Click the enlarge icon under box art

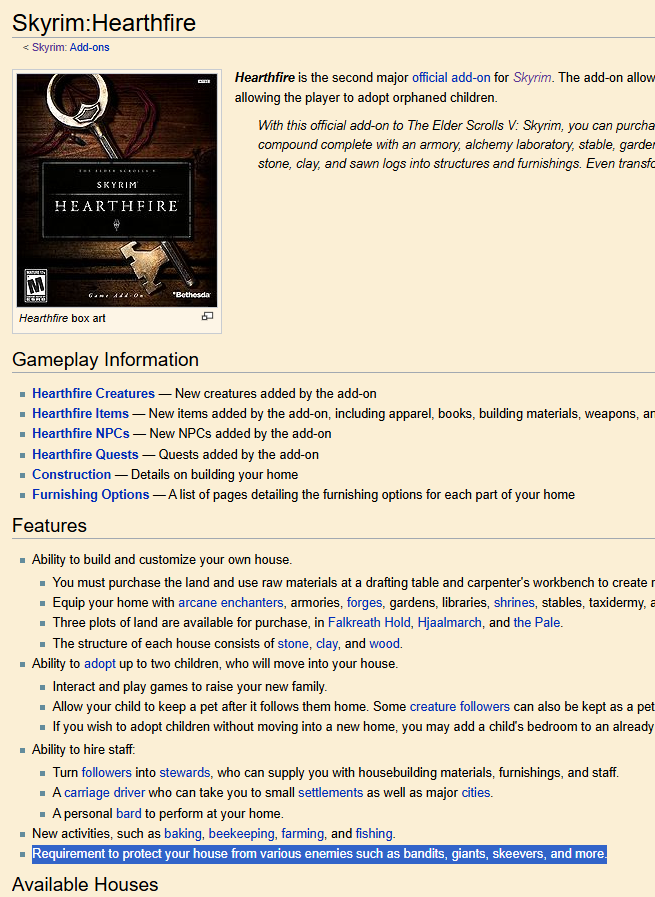click(207, 316)
